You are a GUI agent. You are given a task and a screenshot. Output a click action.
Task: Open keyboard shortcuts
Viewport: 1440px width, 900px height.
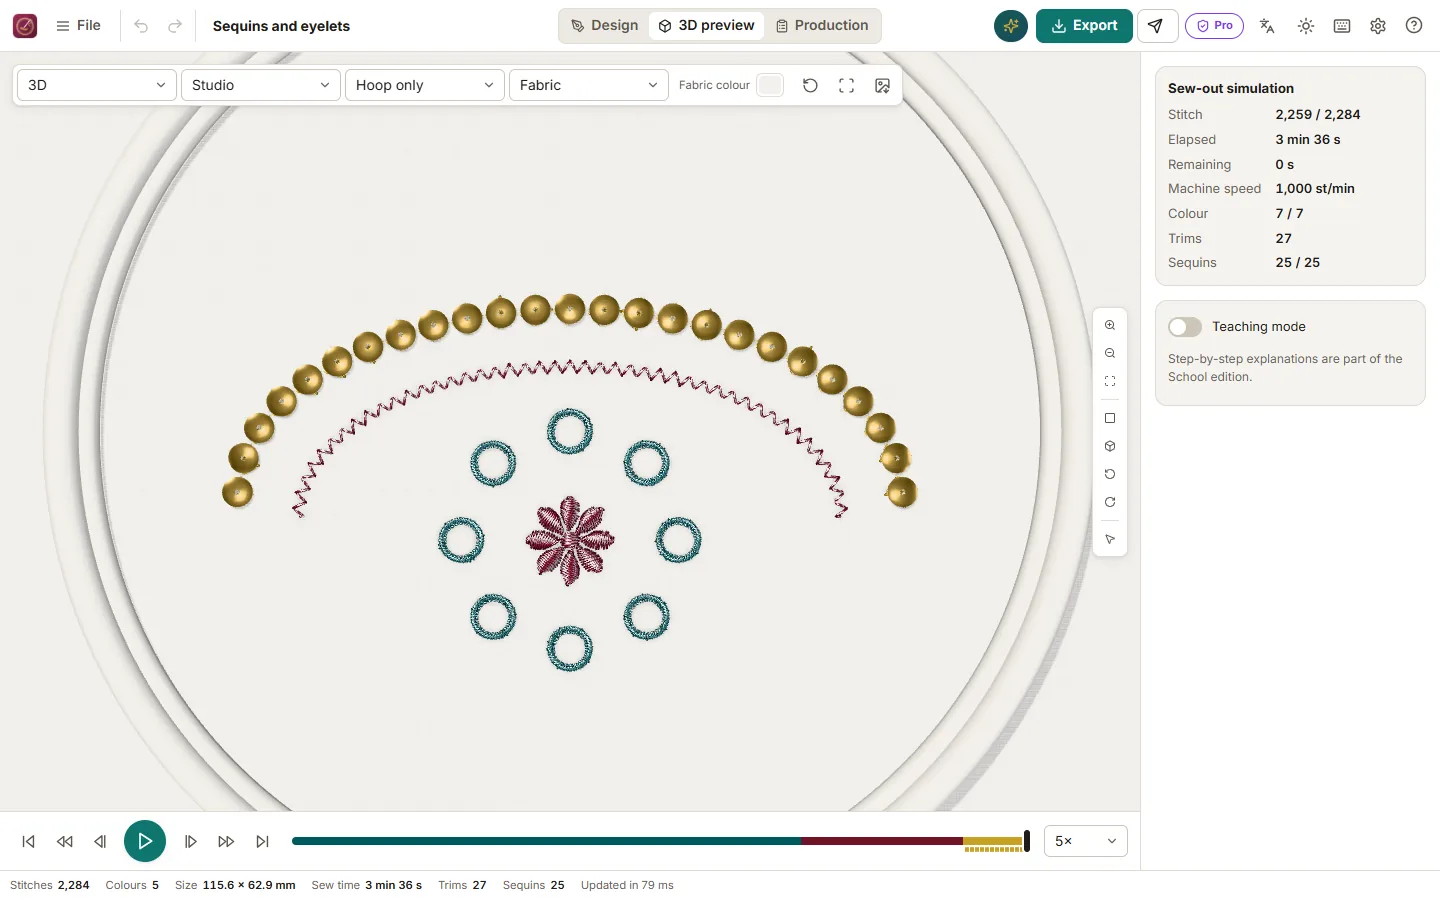[1342, 26]
